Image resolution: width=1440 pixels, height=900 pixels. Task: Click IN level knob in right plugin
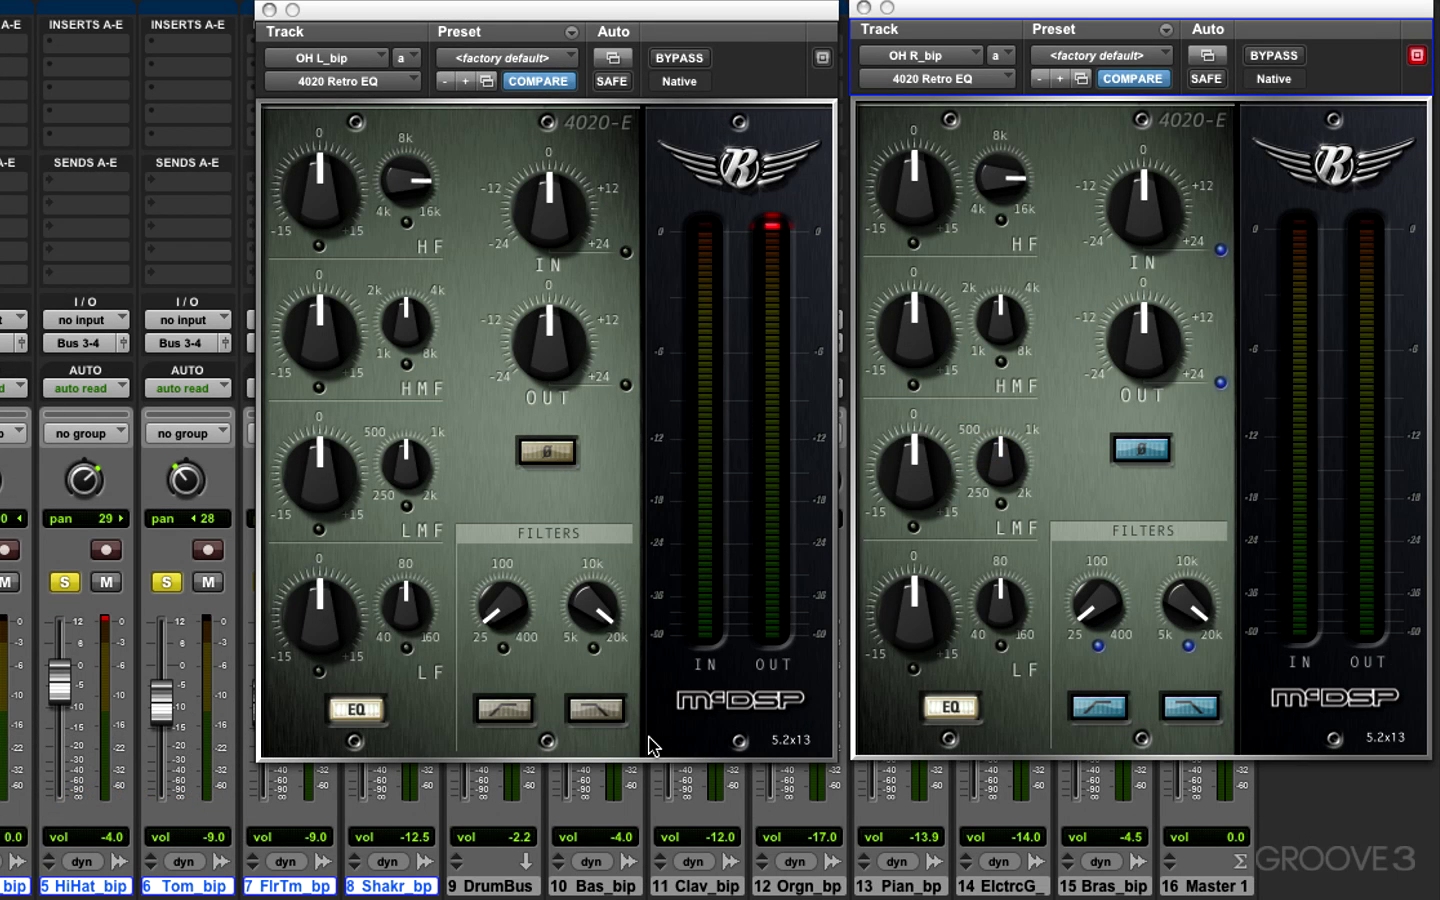coord(1144,208)
